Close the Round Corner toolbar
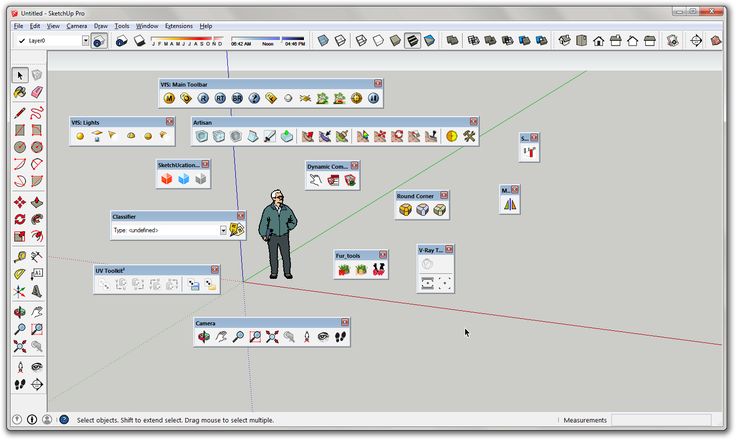The height and width of the screenshot is (440, 736). click(444, 195)
